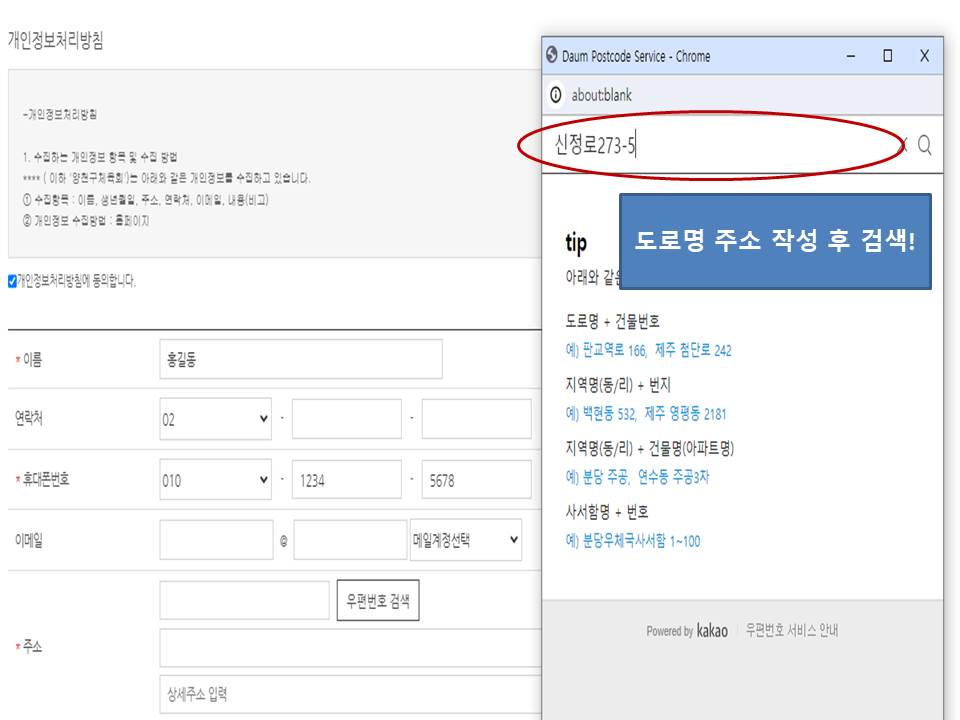Click the 이메일 ID input field

click(216, 539)
